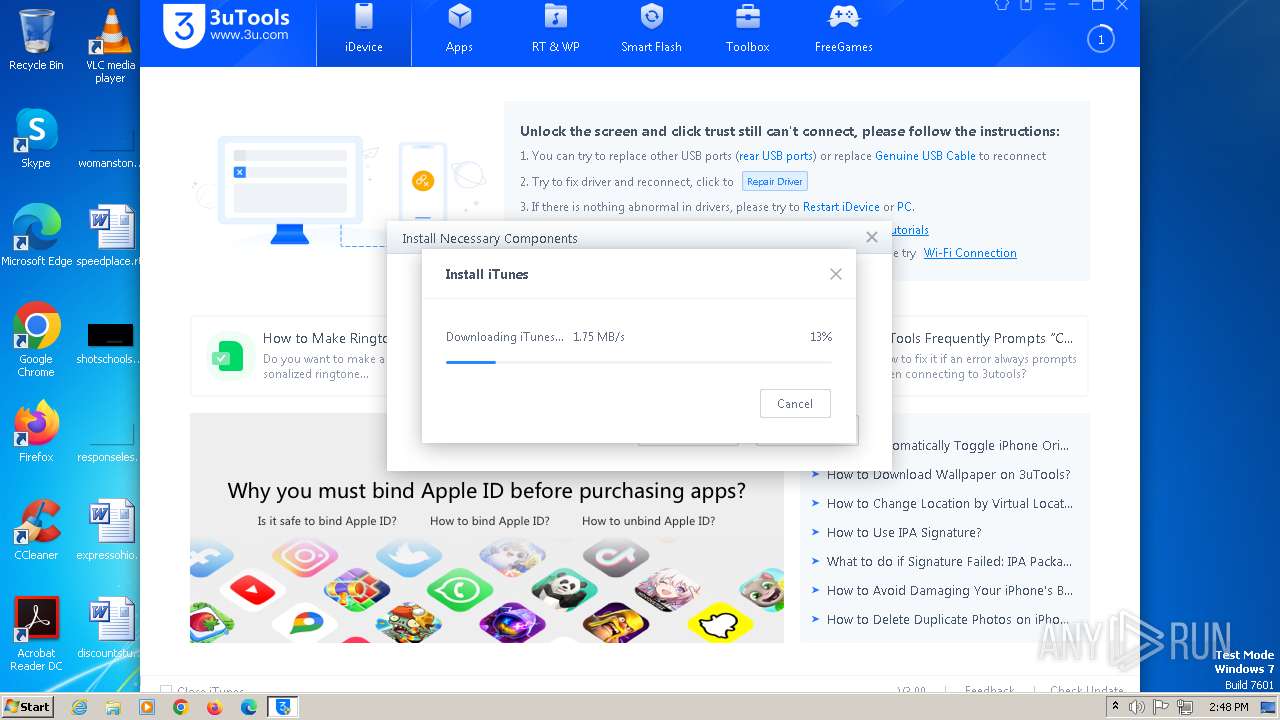Open What to do if Signature Failed article
Image resolution: width=1280 pixels, height=720 pixels.
[x=949, y=562]
